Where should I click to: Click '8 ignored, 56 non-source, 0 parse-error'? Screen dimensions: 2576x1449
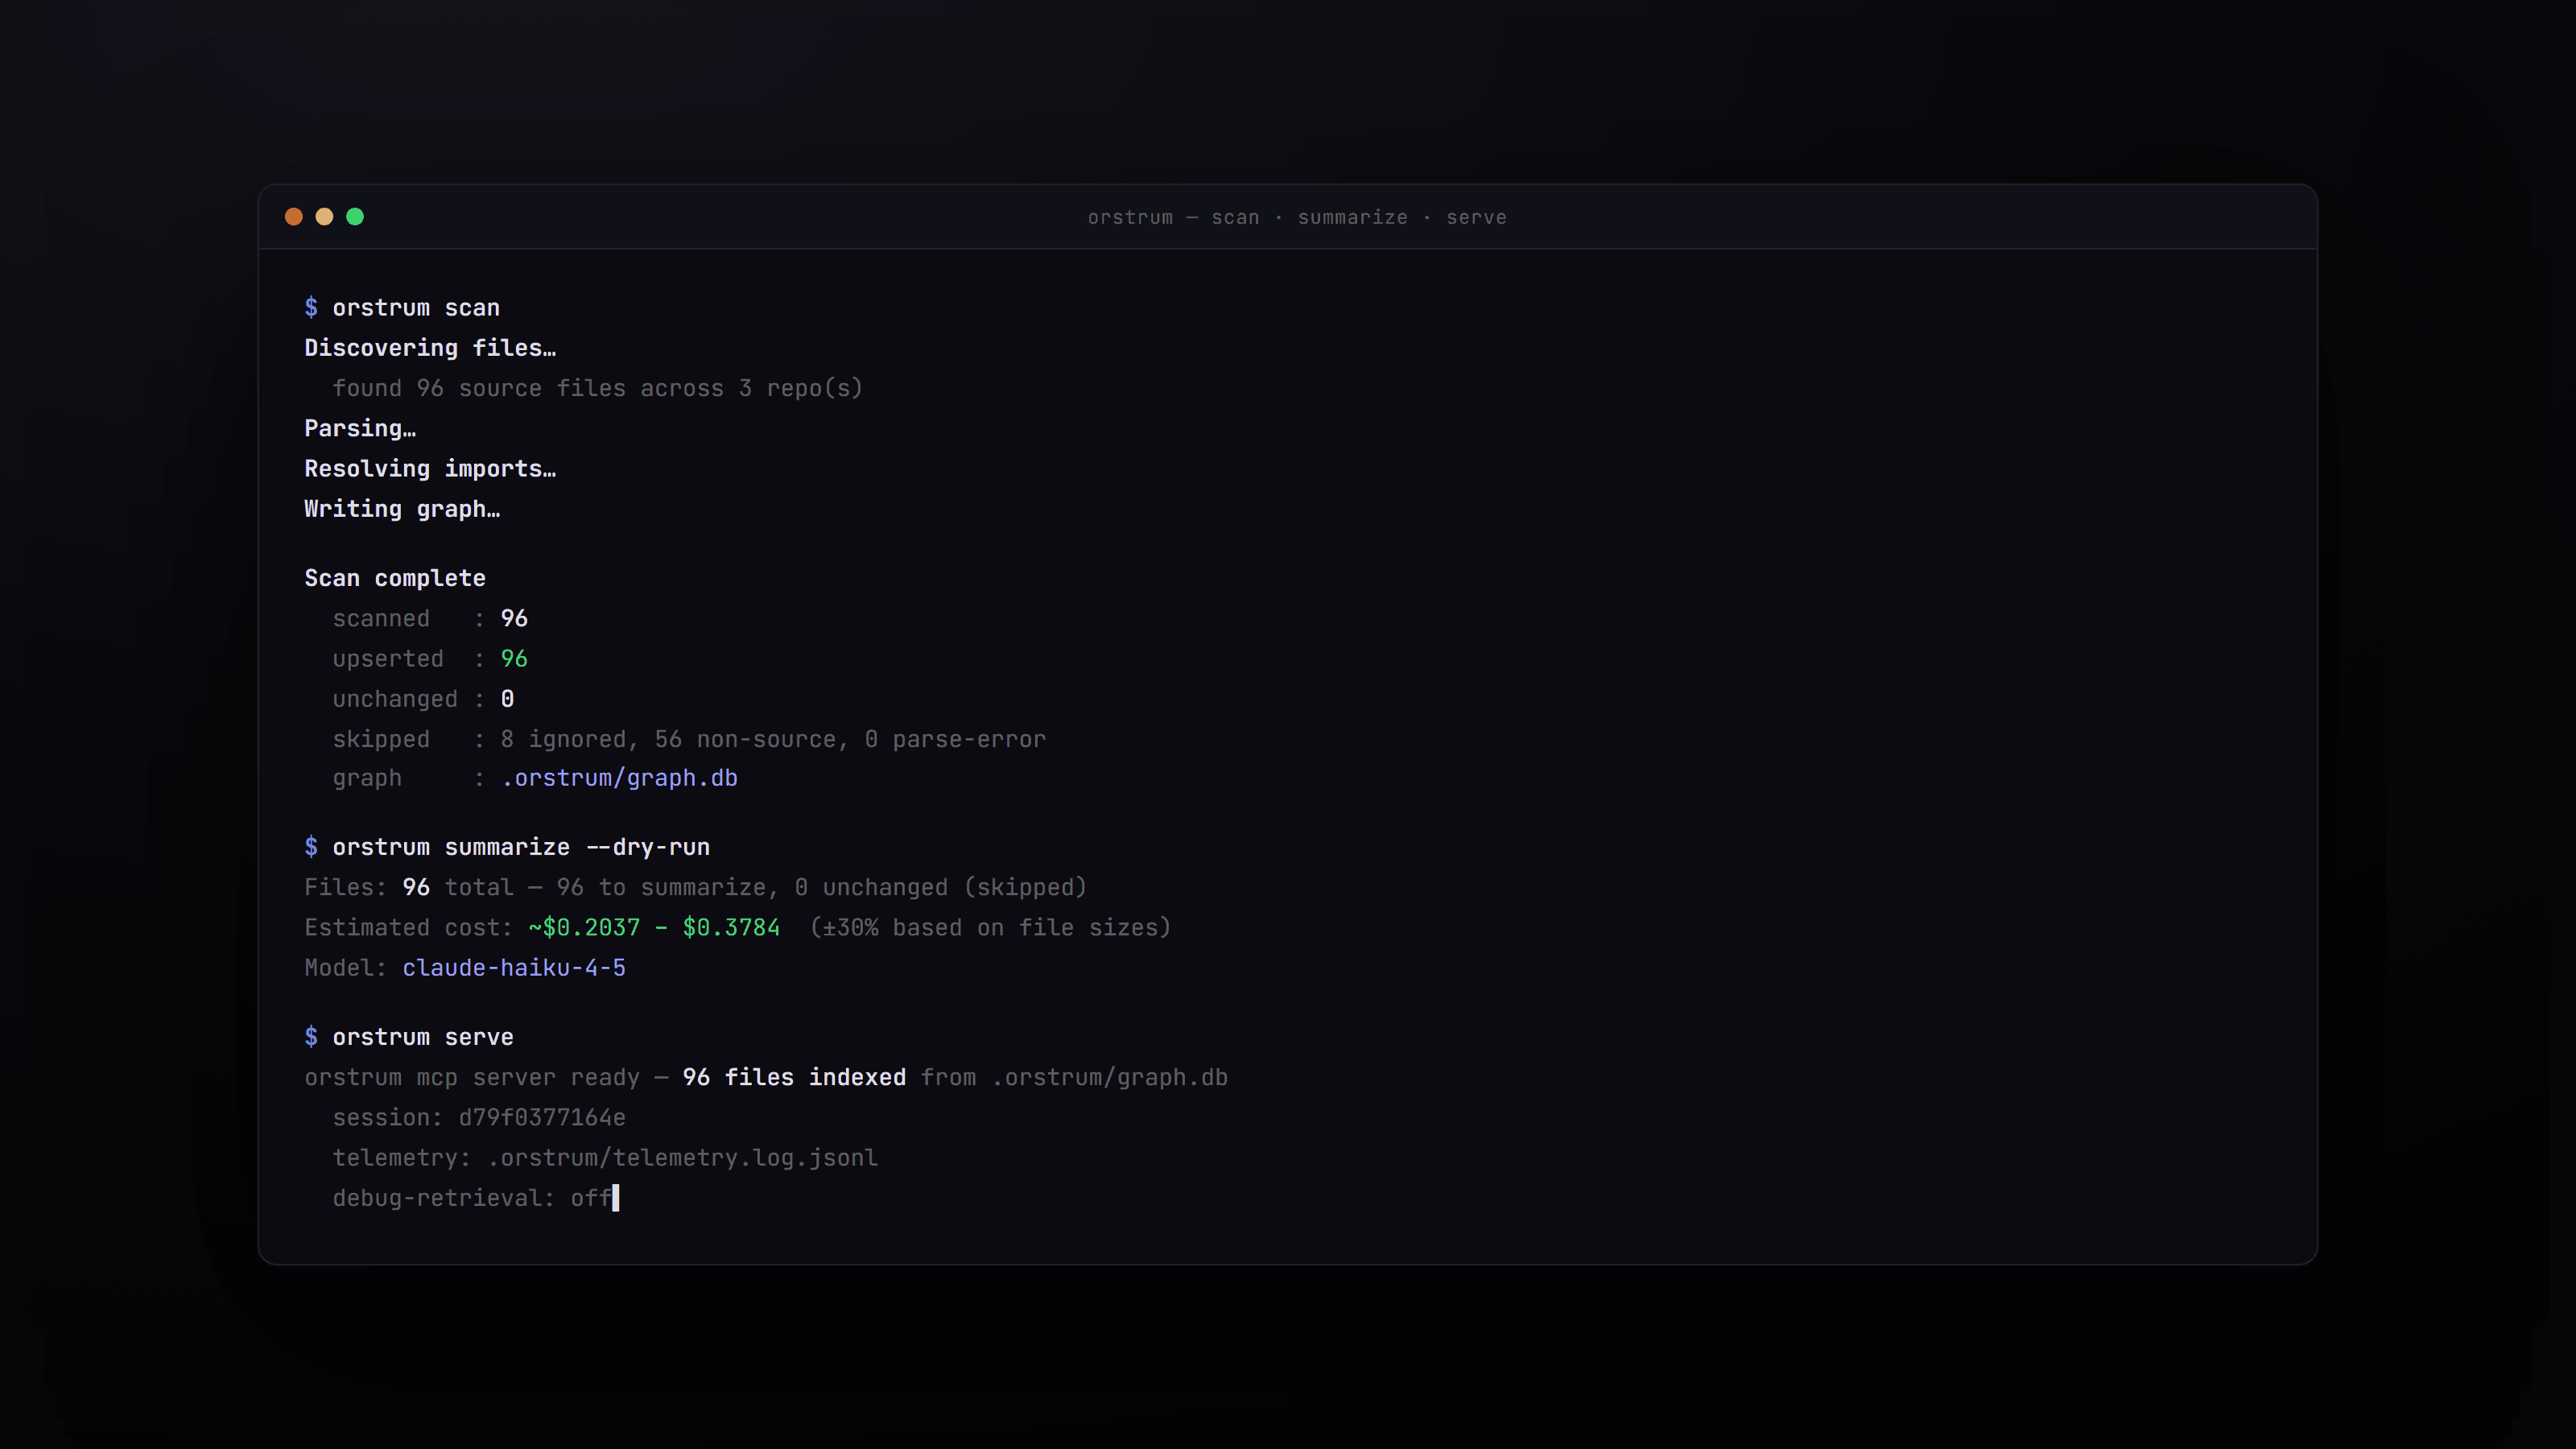[773, 739]
